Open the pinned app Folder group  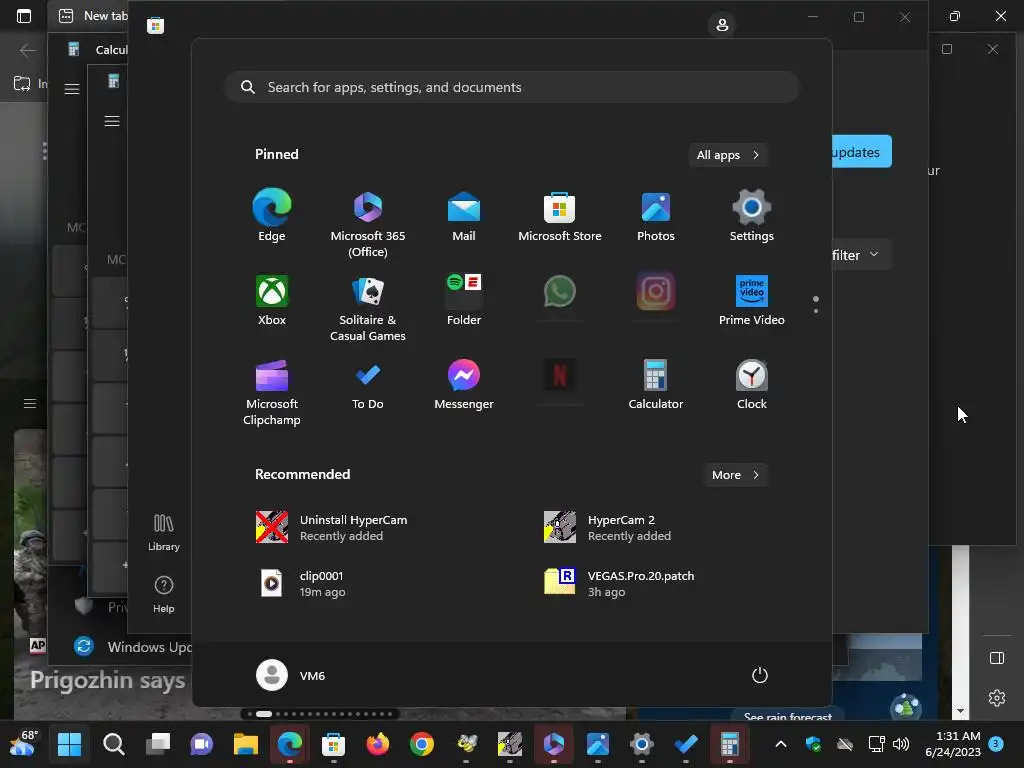[x=464, y=300]
